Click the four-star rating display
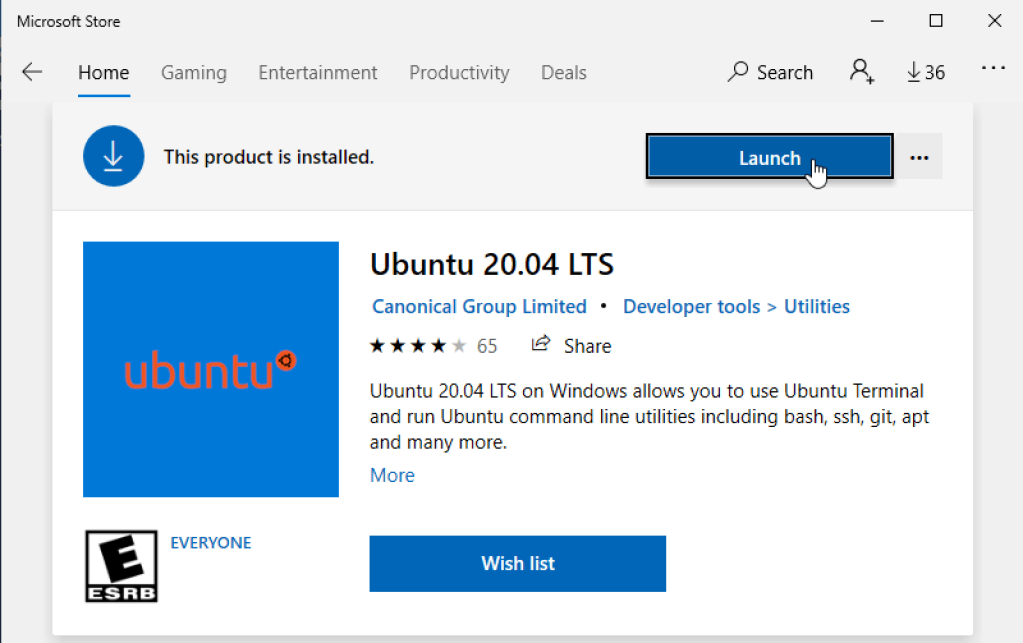Image resolution: width=1023 pixels, height=643 pixels. (418, 346)
